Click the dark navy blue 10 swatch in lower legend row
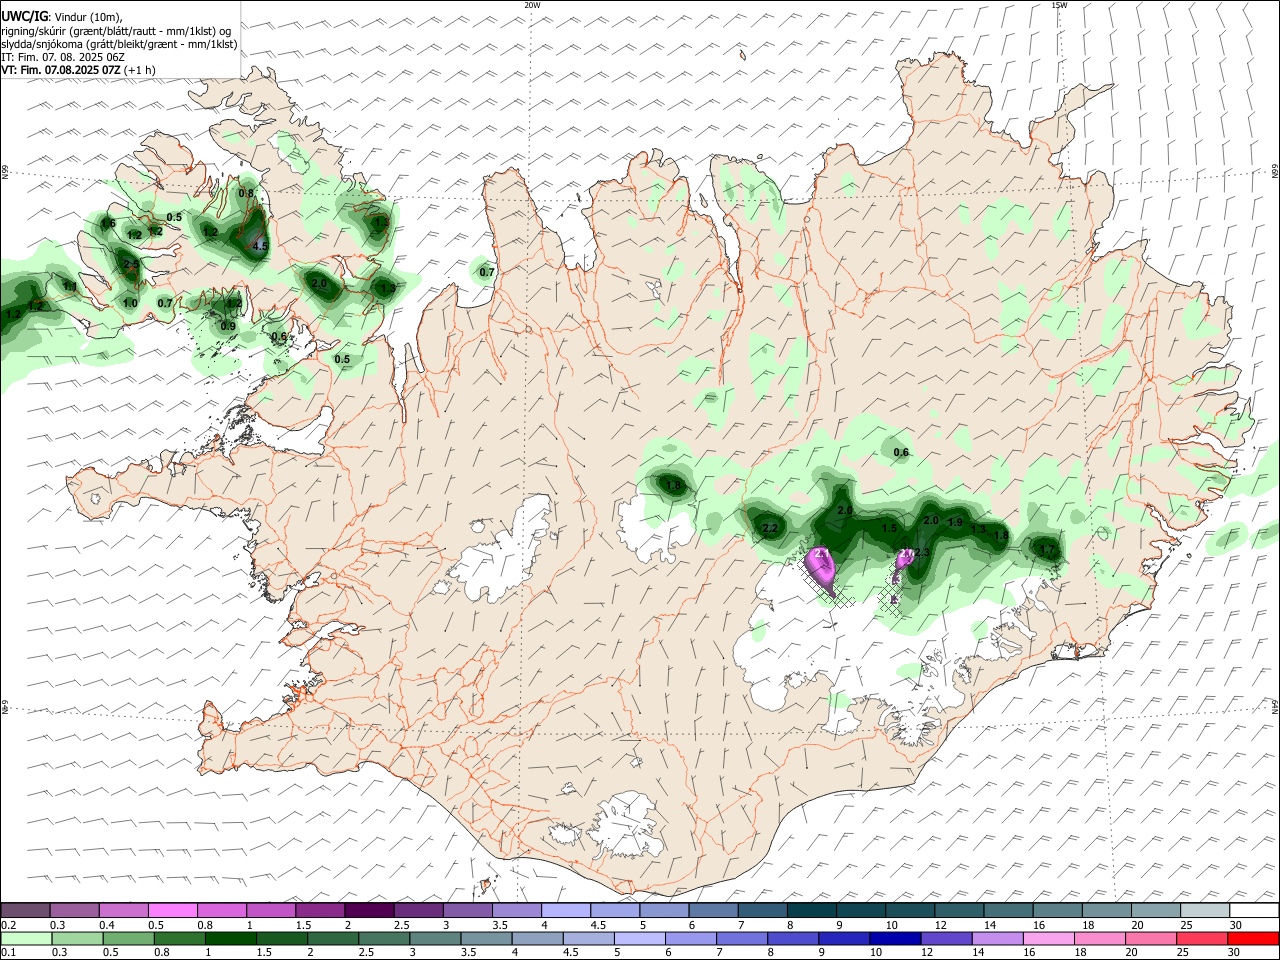Screen dimensions: 1280x960 (894, 938)
